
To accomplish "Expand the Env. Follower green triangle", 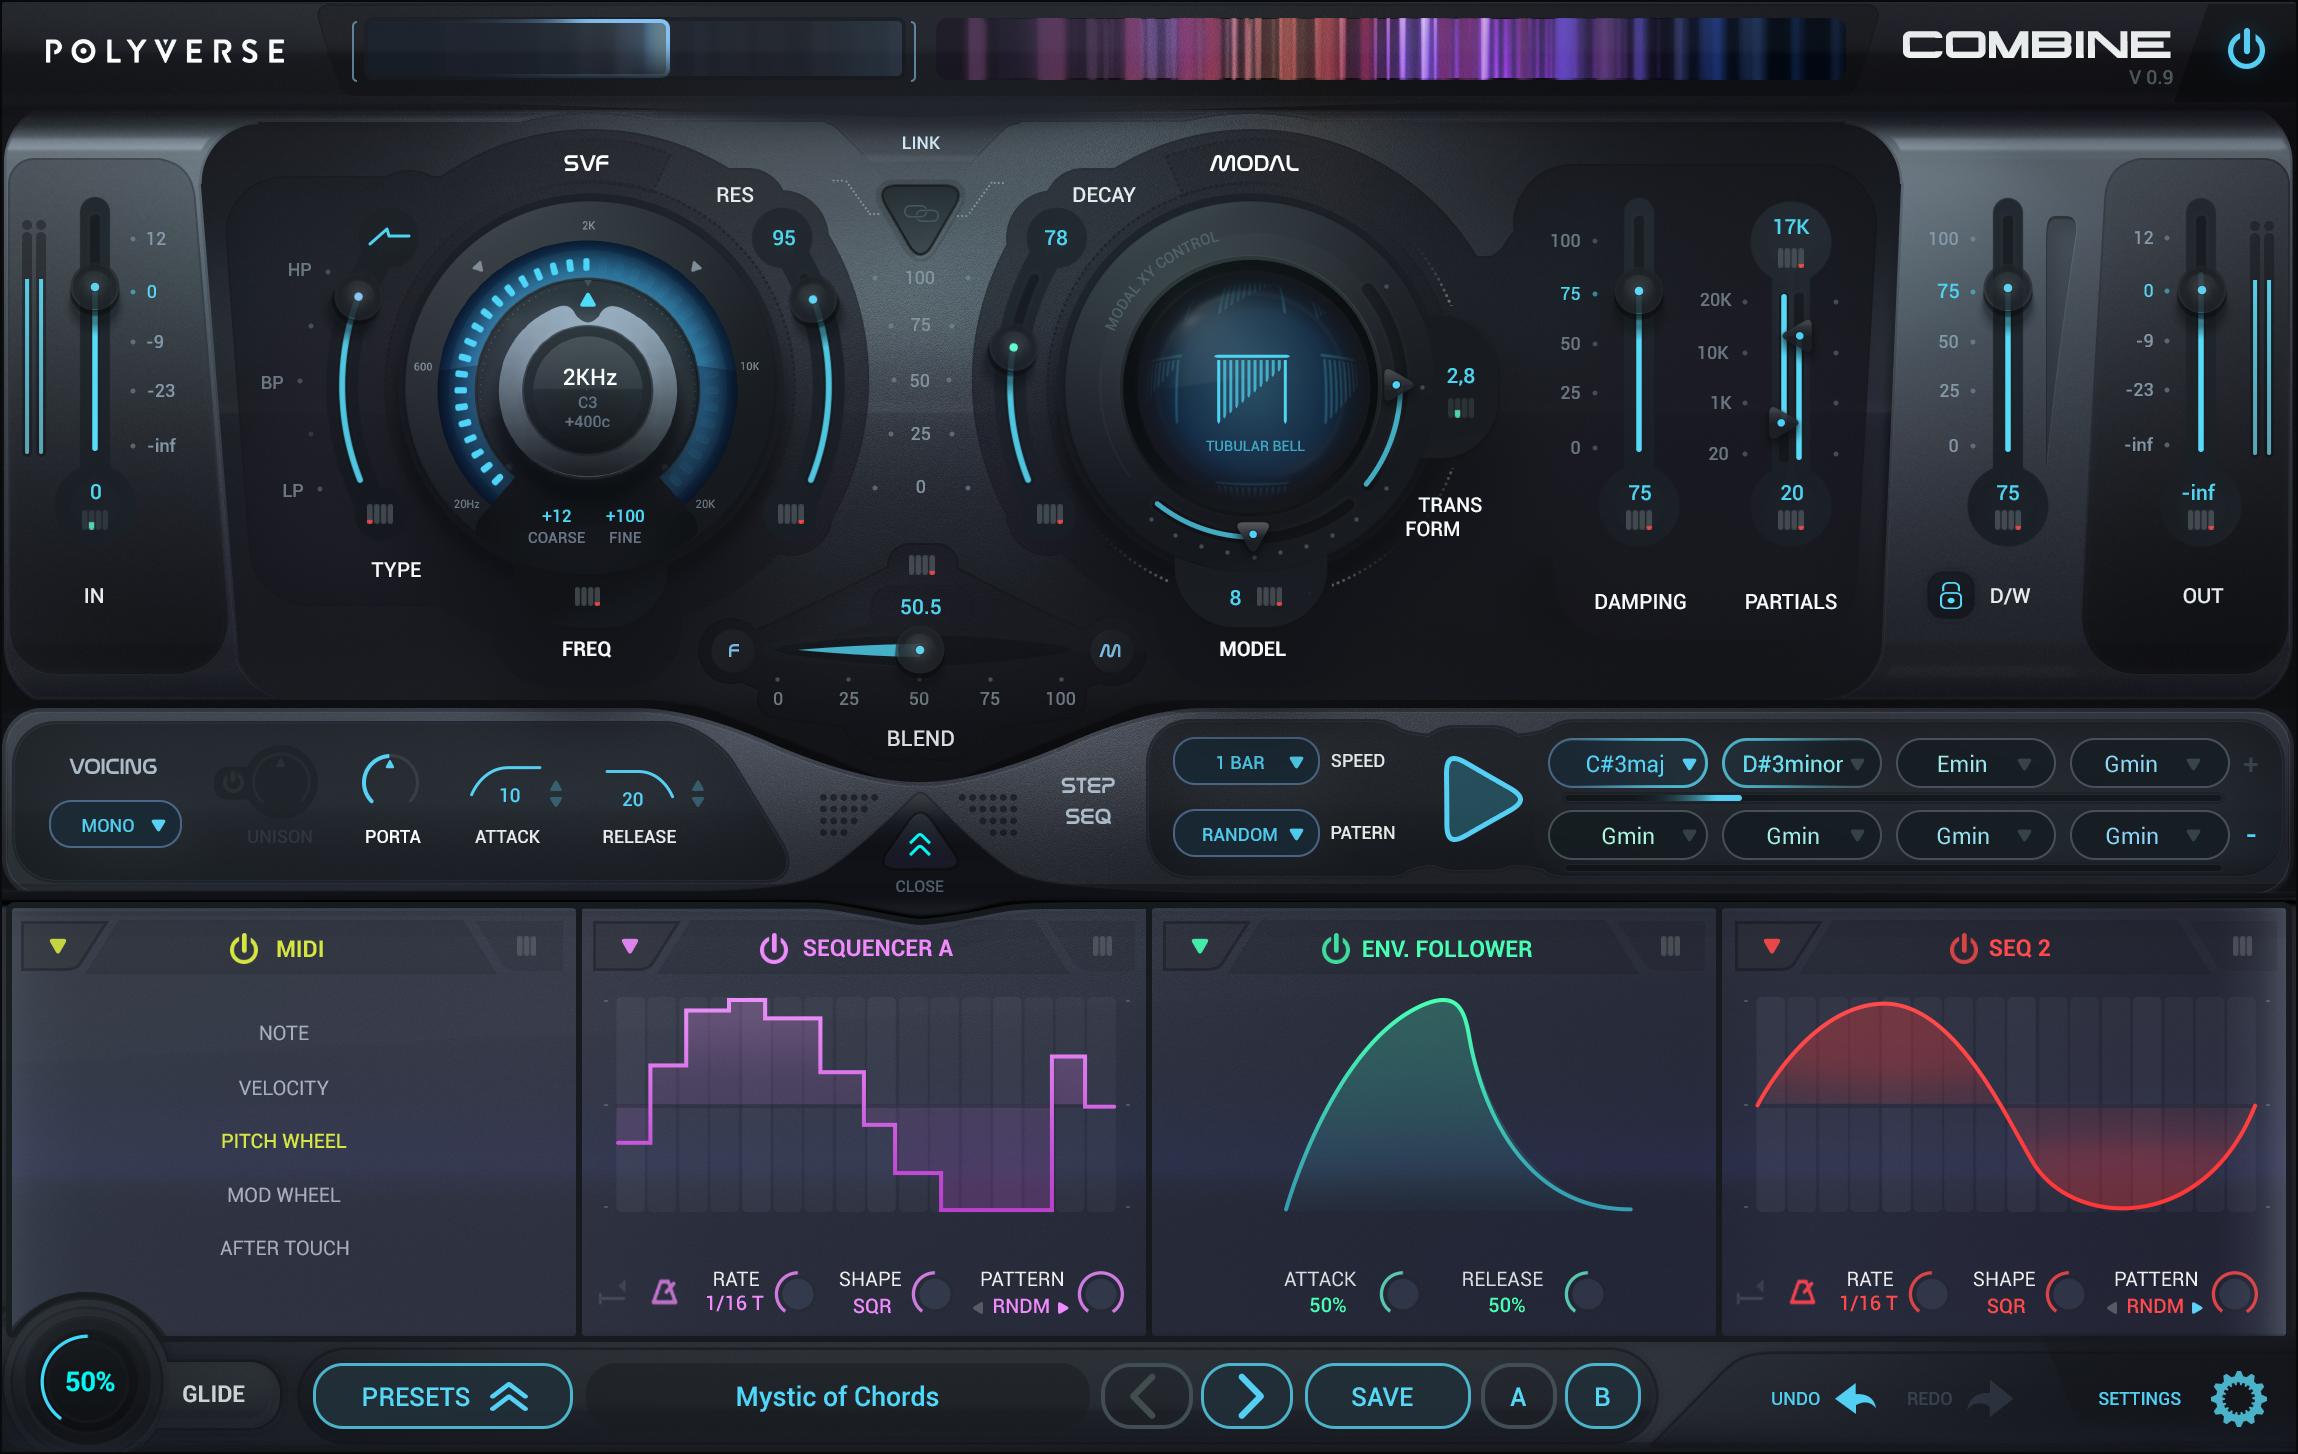I will click(x=1200, y=946).
